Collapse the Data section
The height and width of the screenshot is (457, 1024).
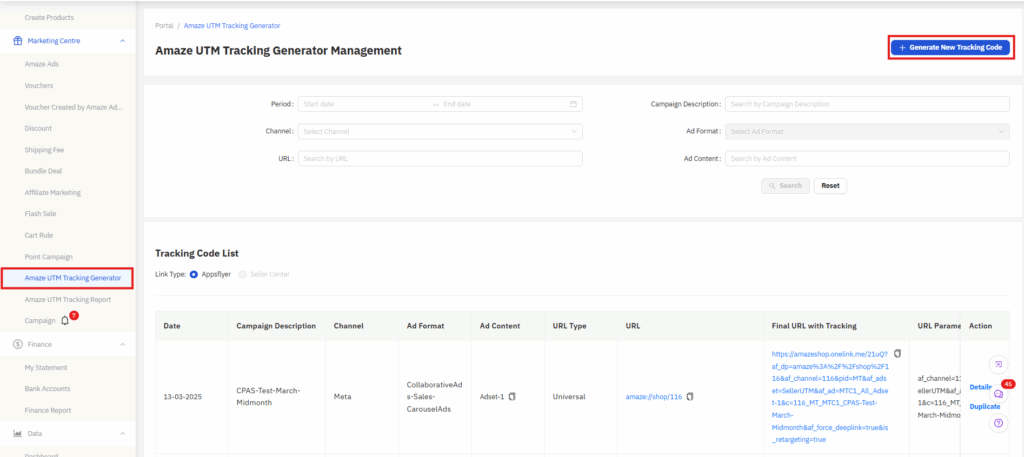(122, 433)
